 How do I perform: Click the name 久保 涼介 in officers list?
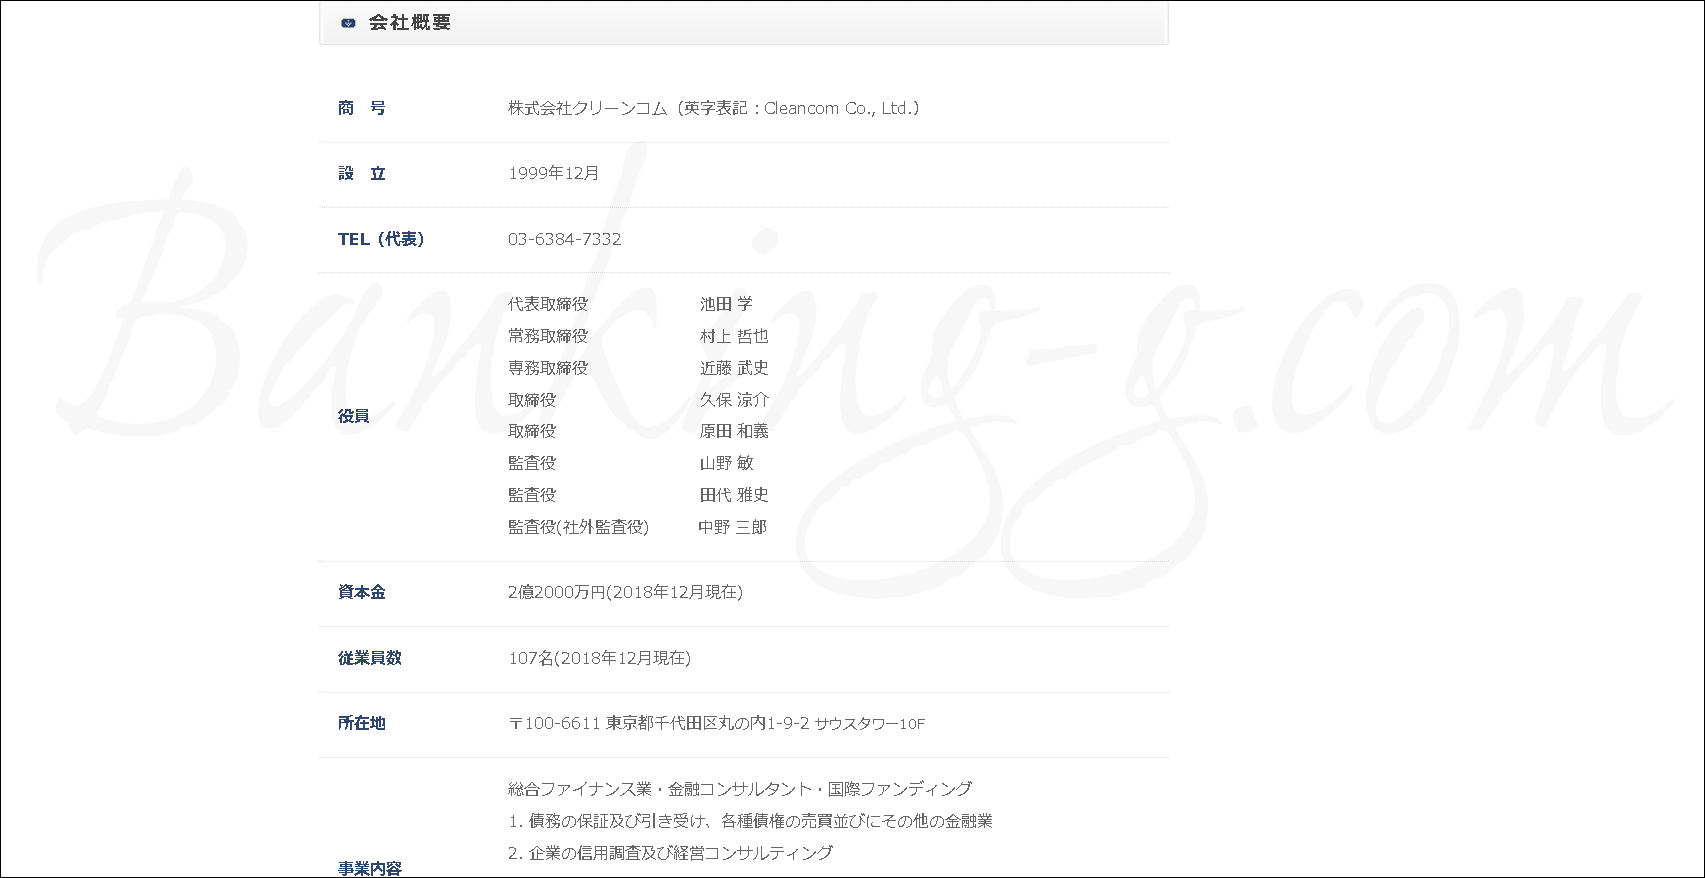[734, 400]
